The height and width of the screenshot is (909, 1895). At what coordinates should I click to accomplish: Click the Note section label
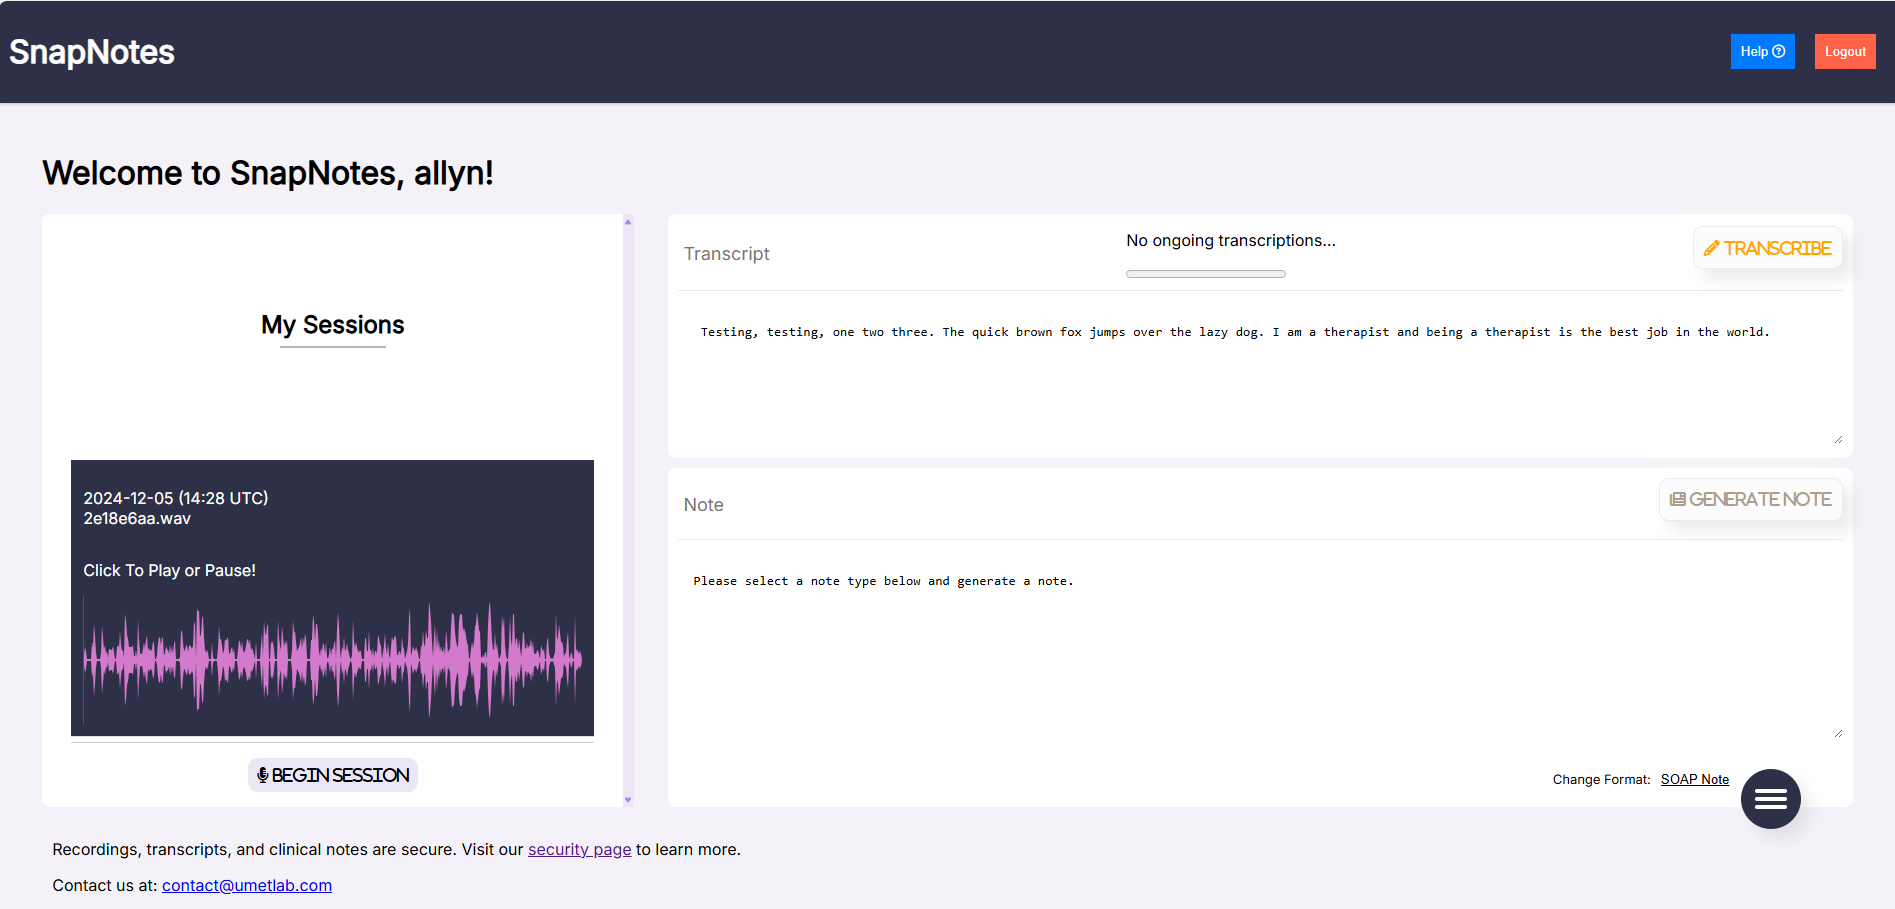704,505
